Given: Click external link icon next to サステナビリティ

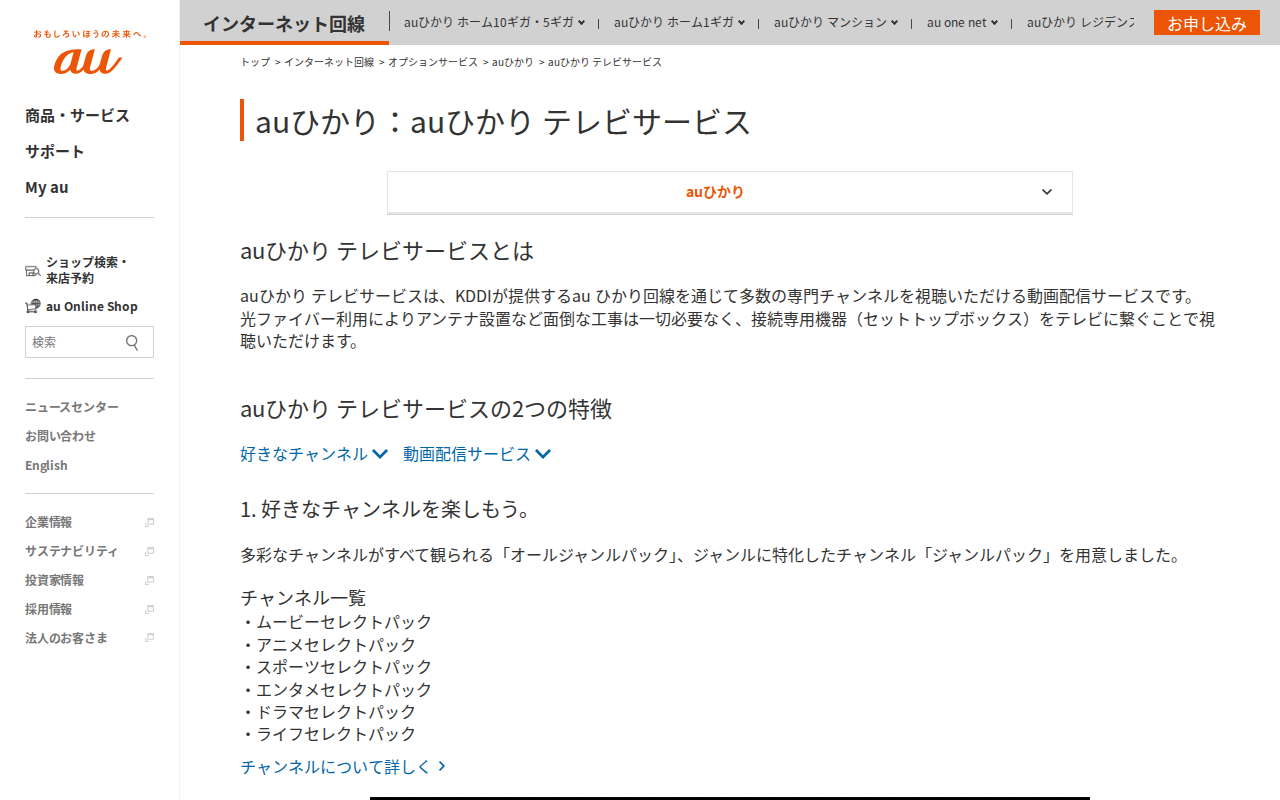Looking at the screenshot, I should click(x=149, y=551).
